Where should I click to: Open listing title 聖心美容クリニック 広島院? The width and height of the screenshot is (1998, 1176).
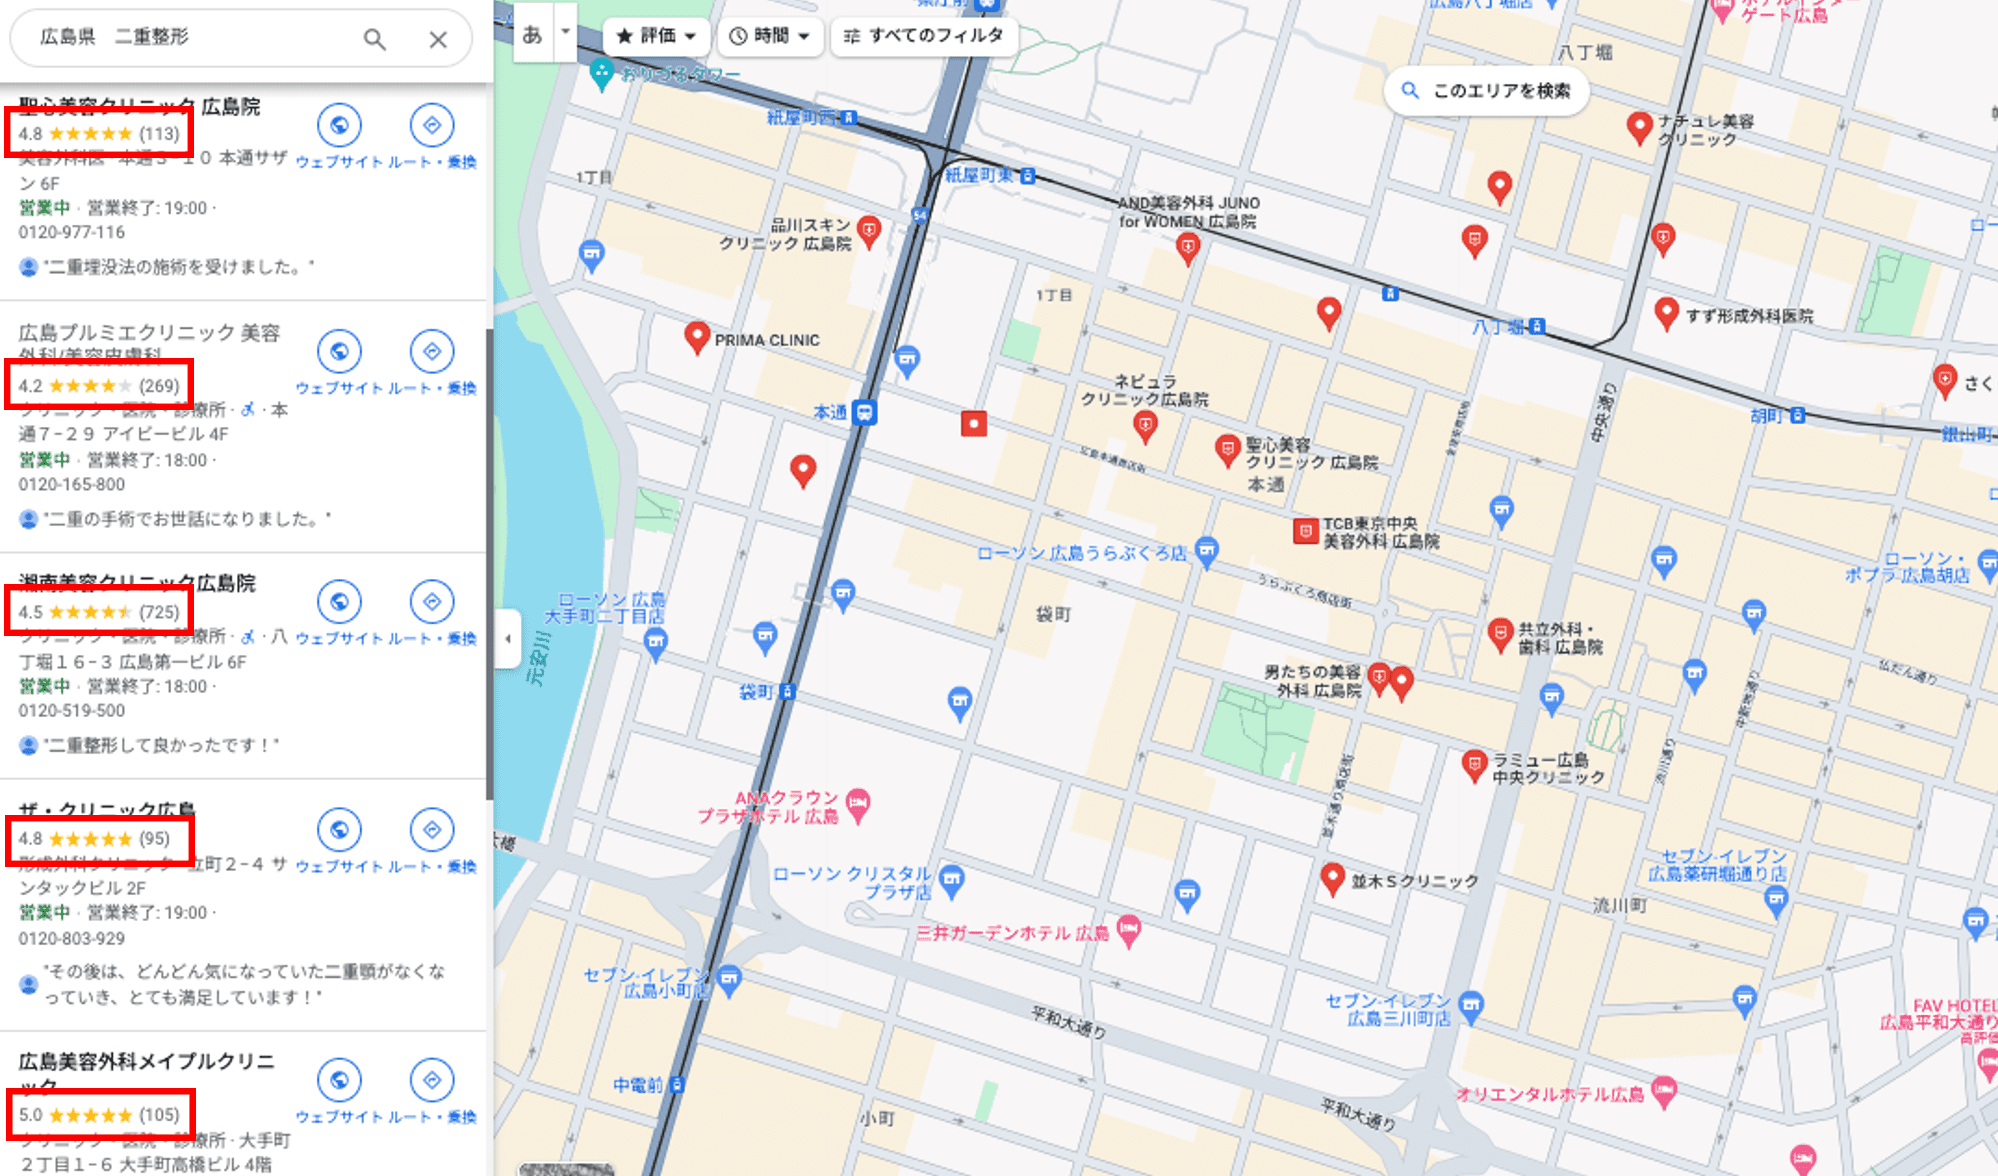tap(139, 106)
